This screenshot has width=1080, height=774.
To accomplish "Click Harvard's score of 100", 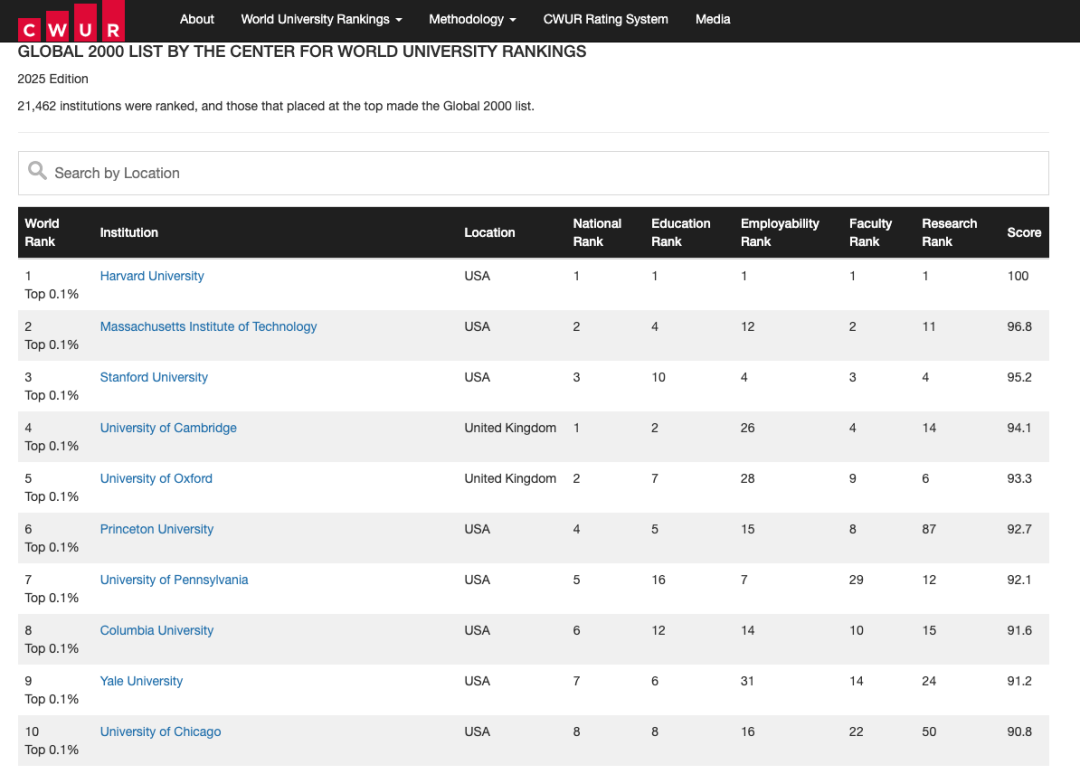I will tap(1017, 276).
